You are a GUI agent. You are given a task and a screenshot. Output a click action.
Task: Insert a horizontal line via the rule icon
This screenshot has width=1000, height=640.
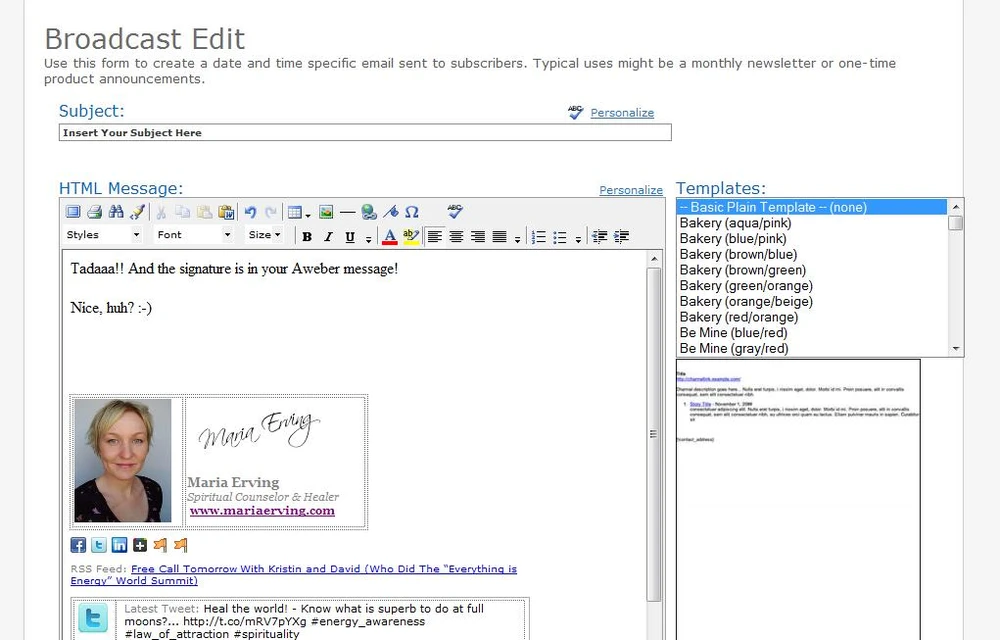(347, 212)
